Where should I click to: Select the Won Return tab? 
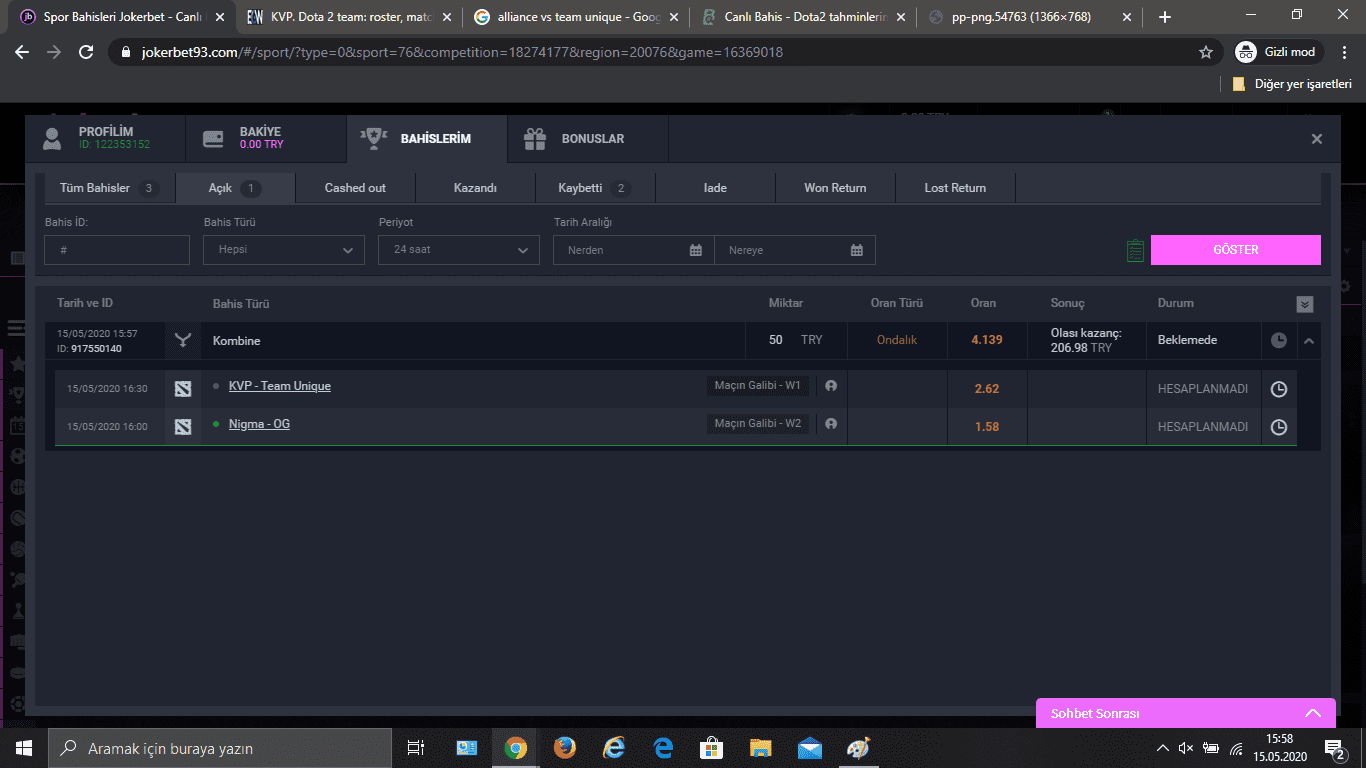835,188
